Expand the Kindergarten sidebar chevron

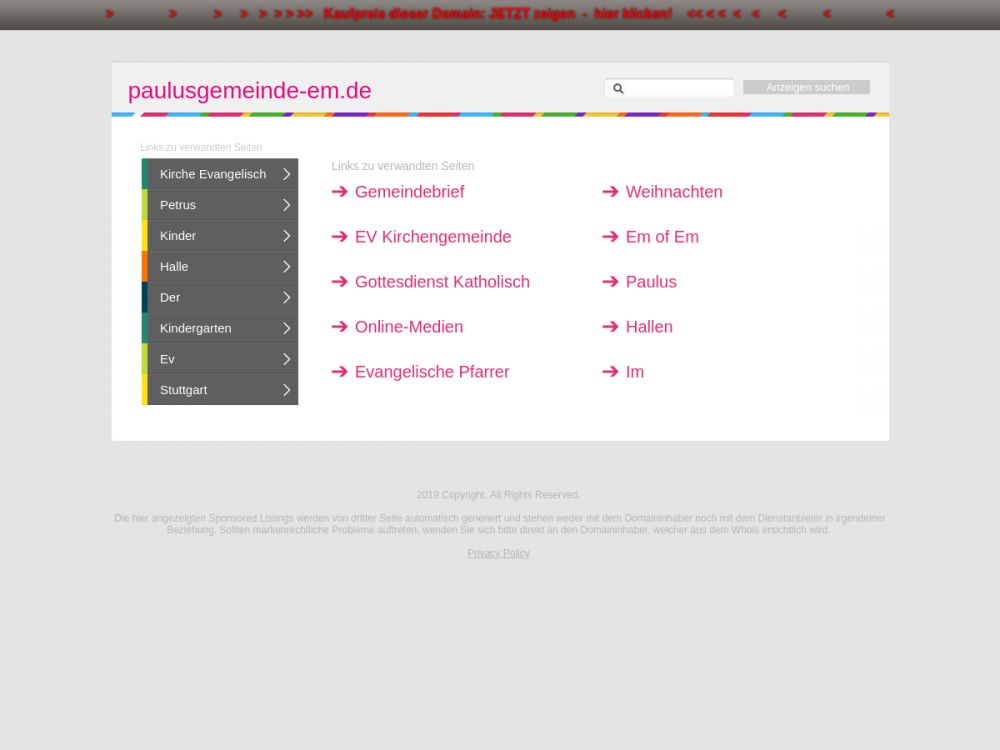[286, 328]
